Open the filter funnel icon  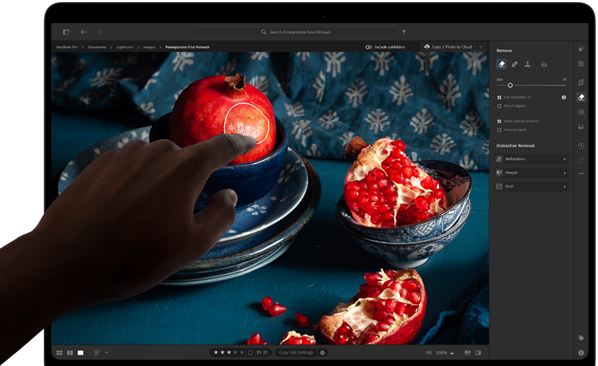pos(403,32)
